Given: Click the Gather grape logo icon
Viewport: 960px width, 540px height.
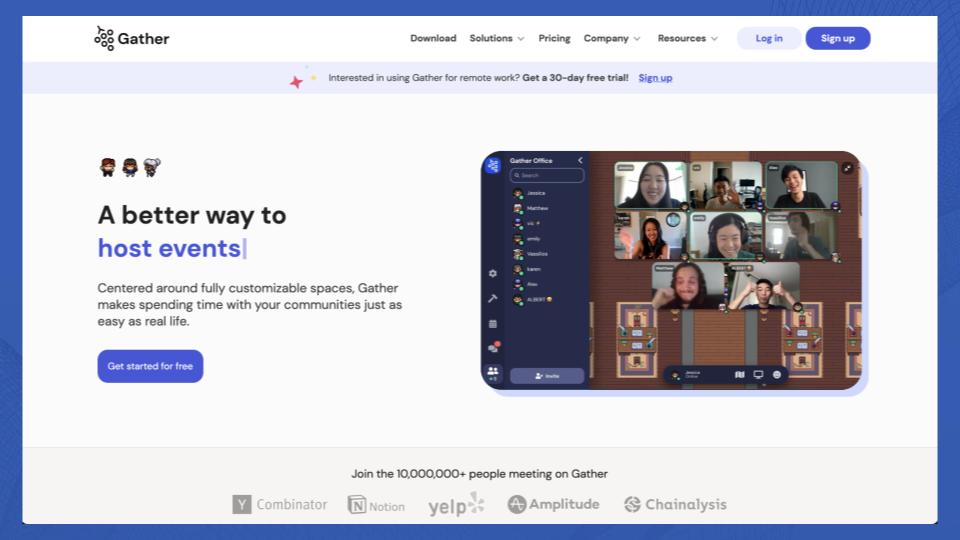Looking at the screenshot, I should pos(104,38).
